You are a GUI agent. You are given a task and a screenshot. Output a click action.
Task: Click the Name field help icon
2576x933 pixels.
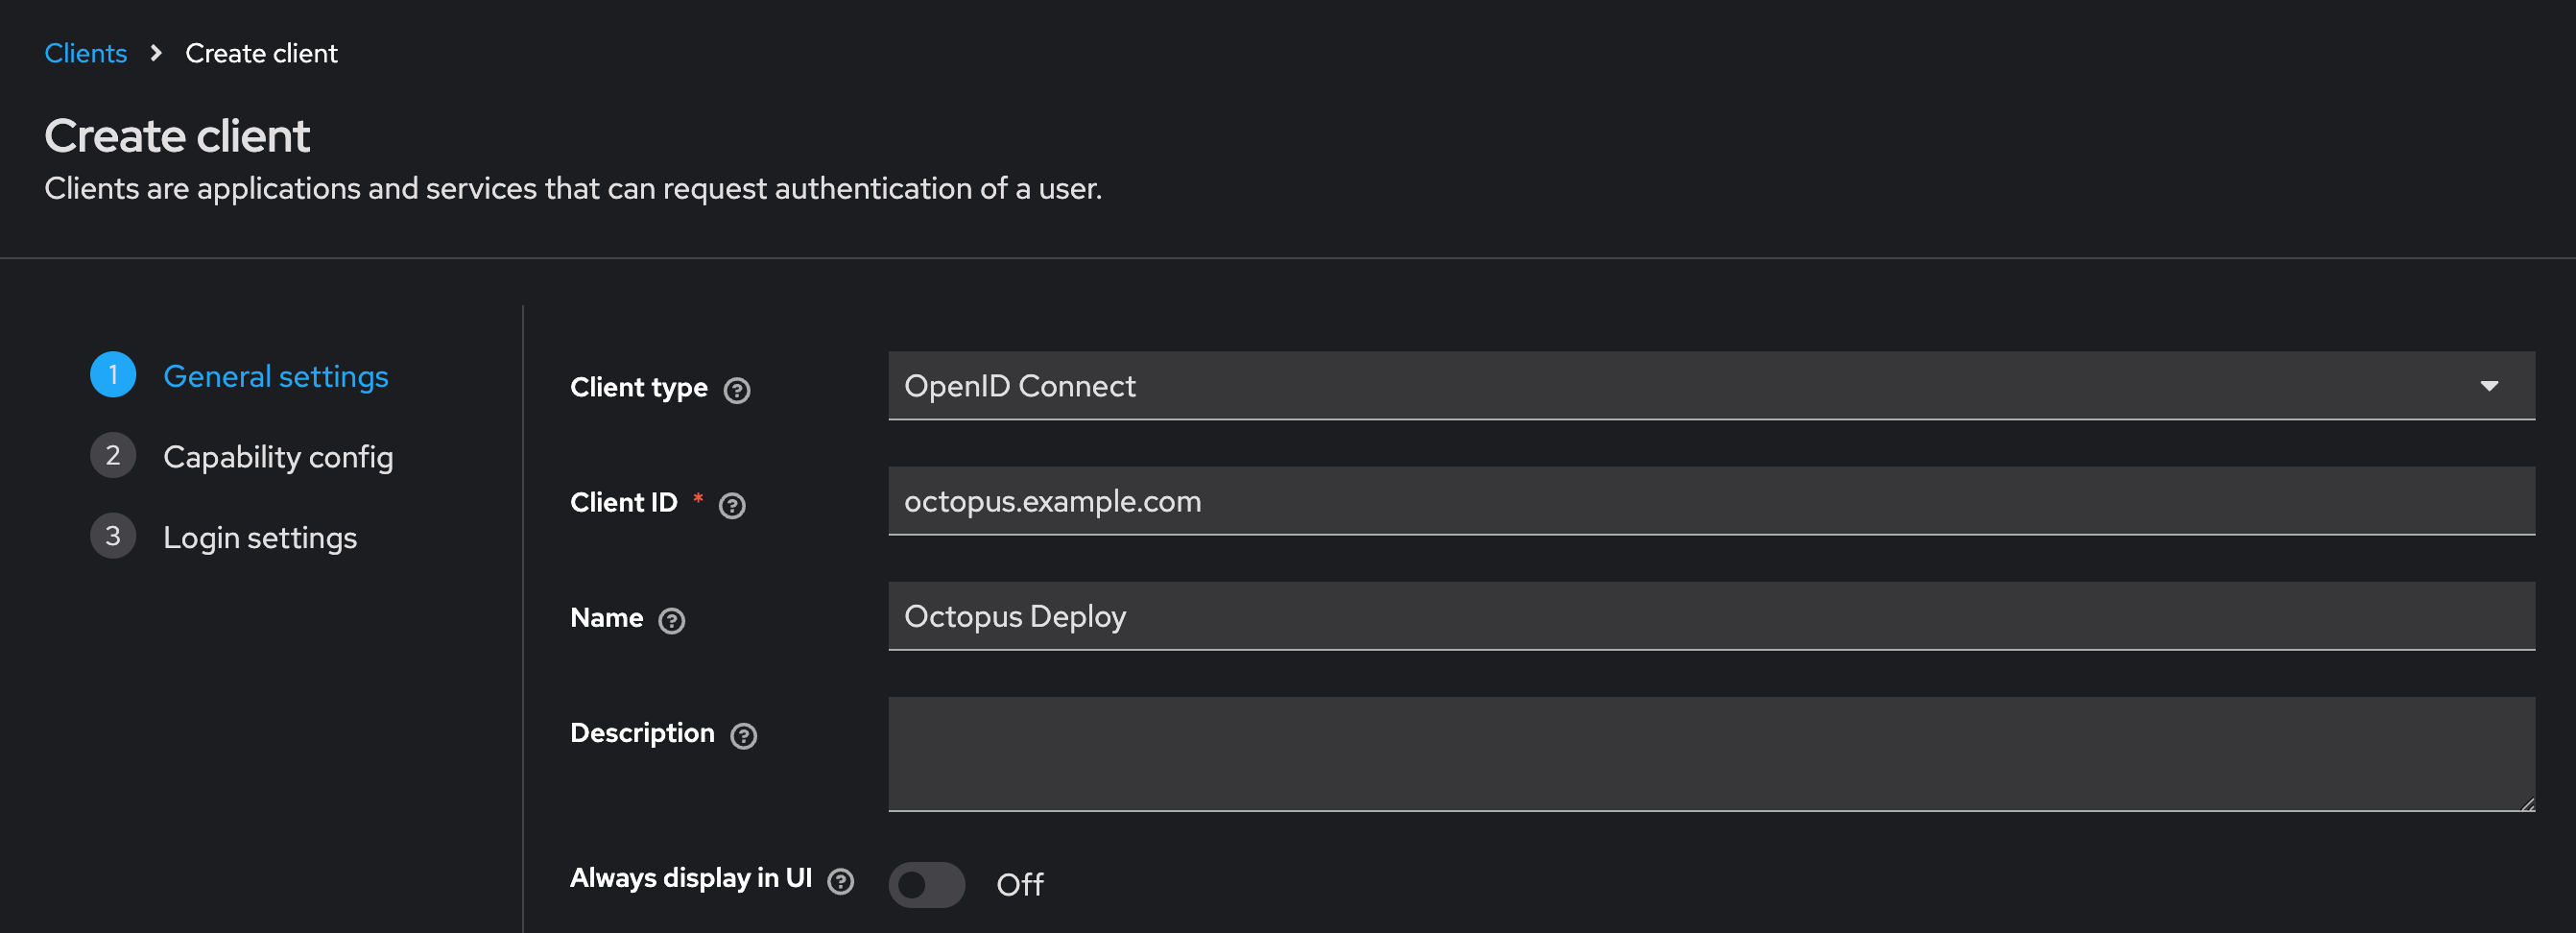(x=673, y=621)
